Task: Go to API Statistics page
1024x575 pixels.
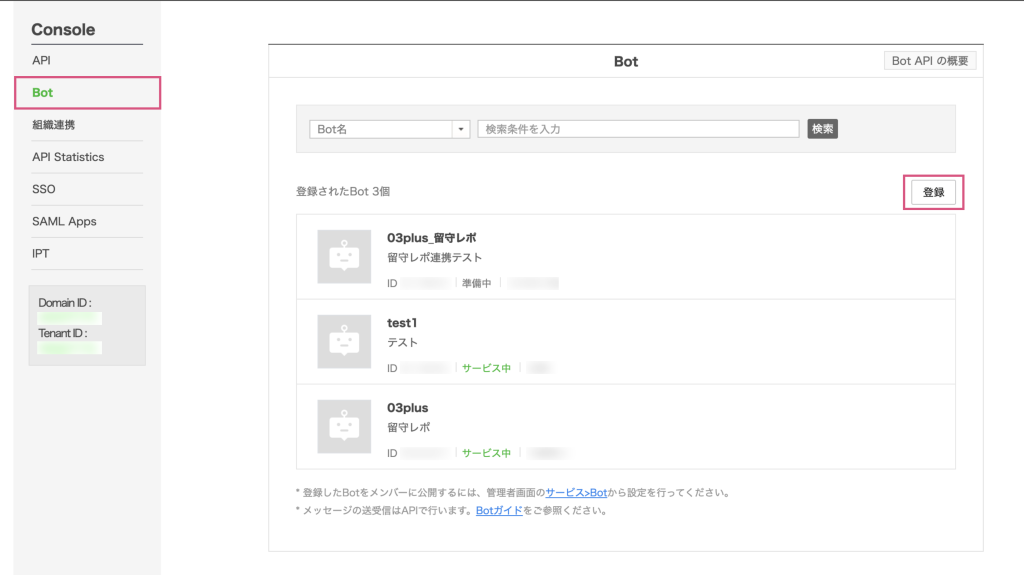Action: pos(67,157)
